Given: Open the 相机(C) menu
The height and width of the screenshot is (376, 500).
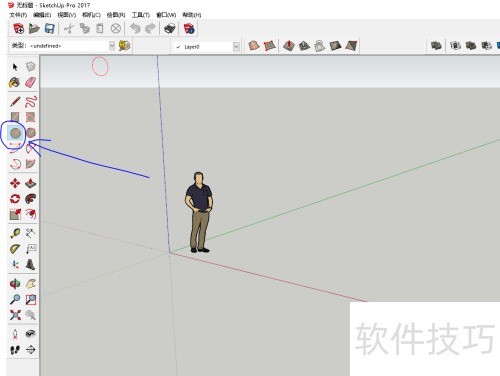Looking at the screenshot, I should pos(91,15).
